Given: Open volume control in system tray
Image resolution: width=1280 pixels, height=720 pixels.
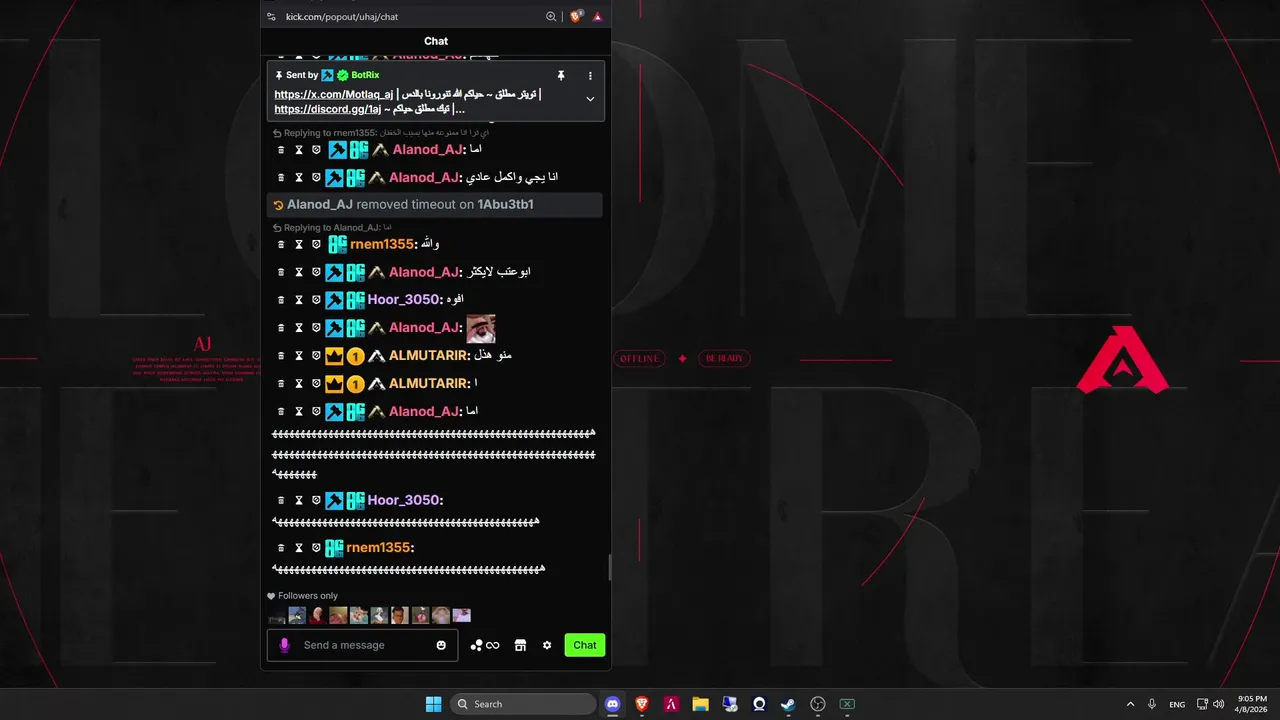Looking at the screenshot, I should 1219,704.
